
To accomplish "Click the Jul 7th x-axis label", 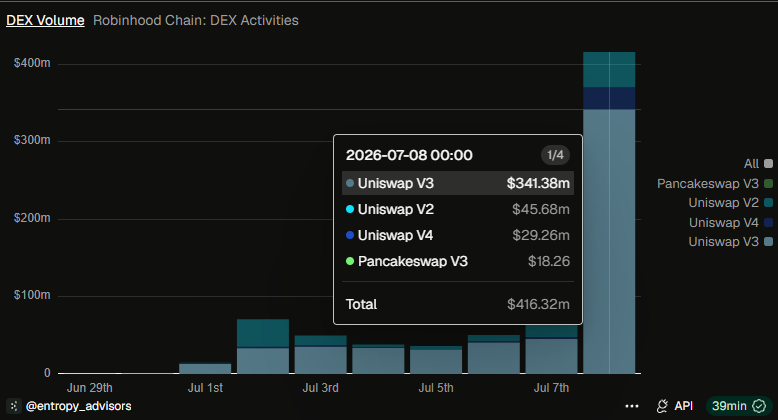I will (551, 388).
